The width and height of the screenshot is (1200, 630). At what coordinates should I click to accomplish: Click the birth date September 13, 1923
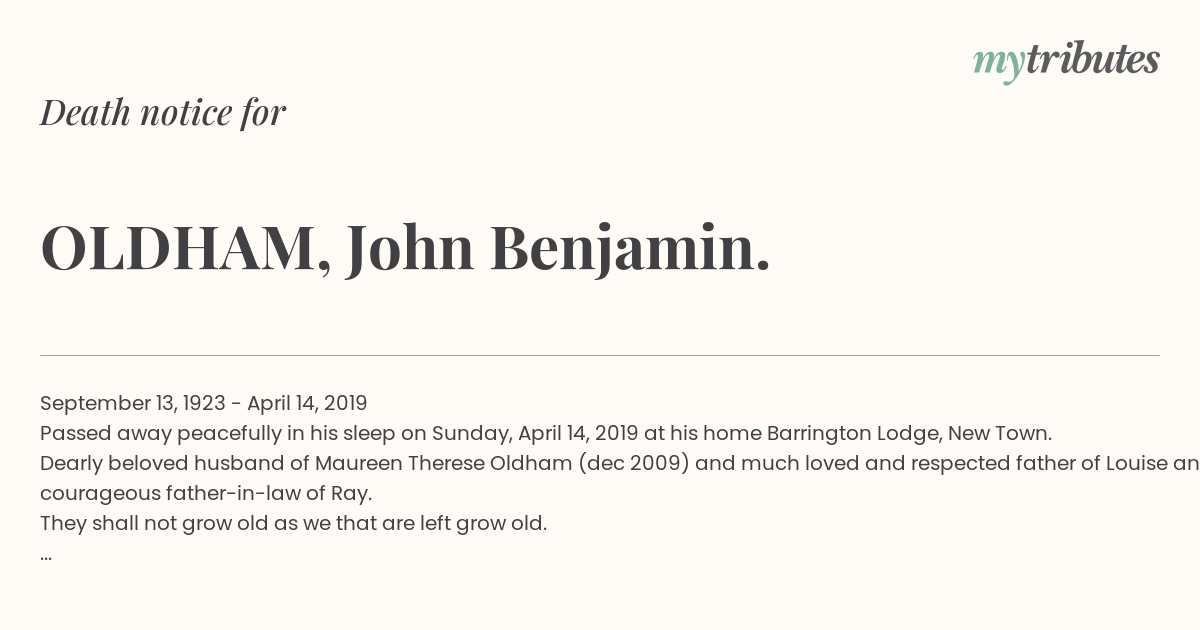(132, 403)
